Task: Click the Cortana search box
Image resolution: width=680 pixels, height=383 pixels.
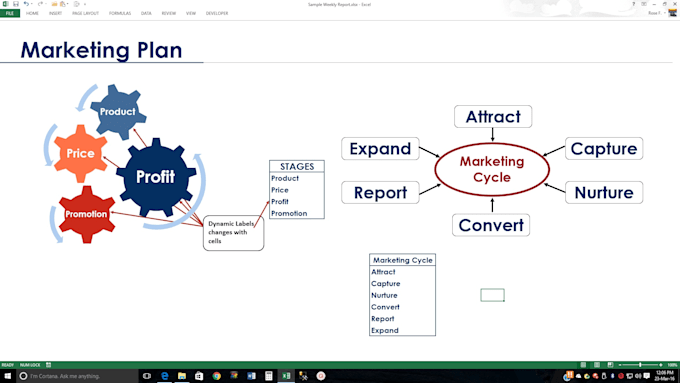Action: 77,376
